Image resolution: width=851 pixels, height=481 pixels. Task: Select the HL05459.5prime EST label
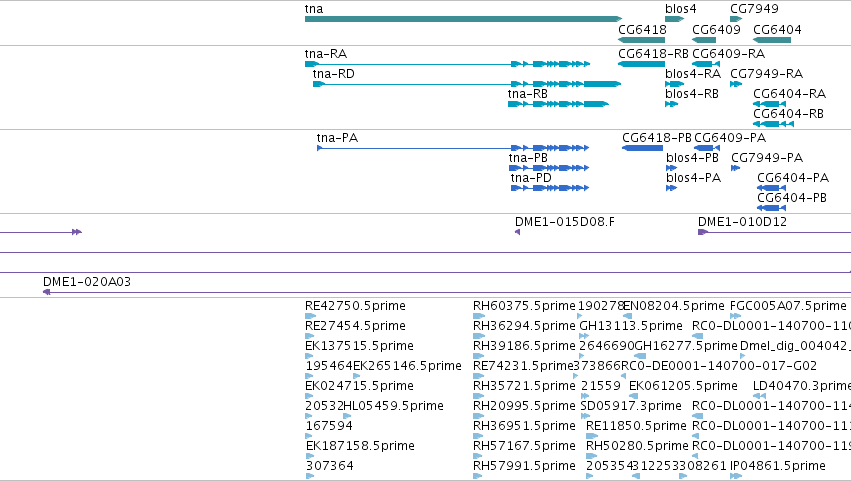coord(393,406)
